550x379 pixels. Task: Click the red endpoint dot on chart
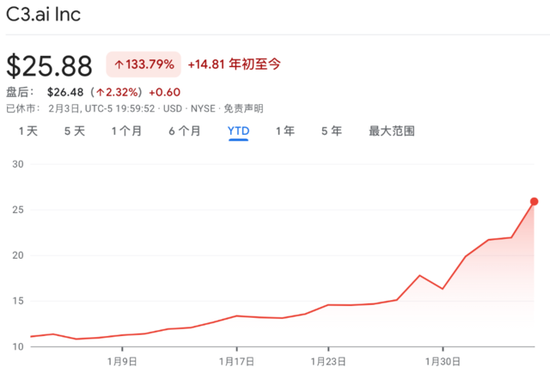(534, 201)
